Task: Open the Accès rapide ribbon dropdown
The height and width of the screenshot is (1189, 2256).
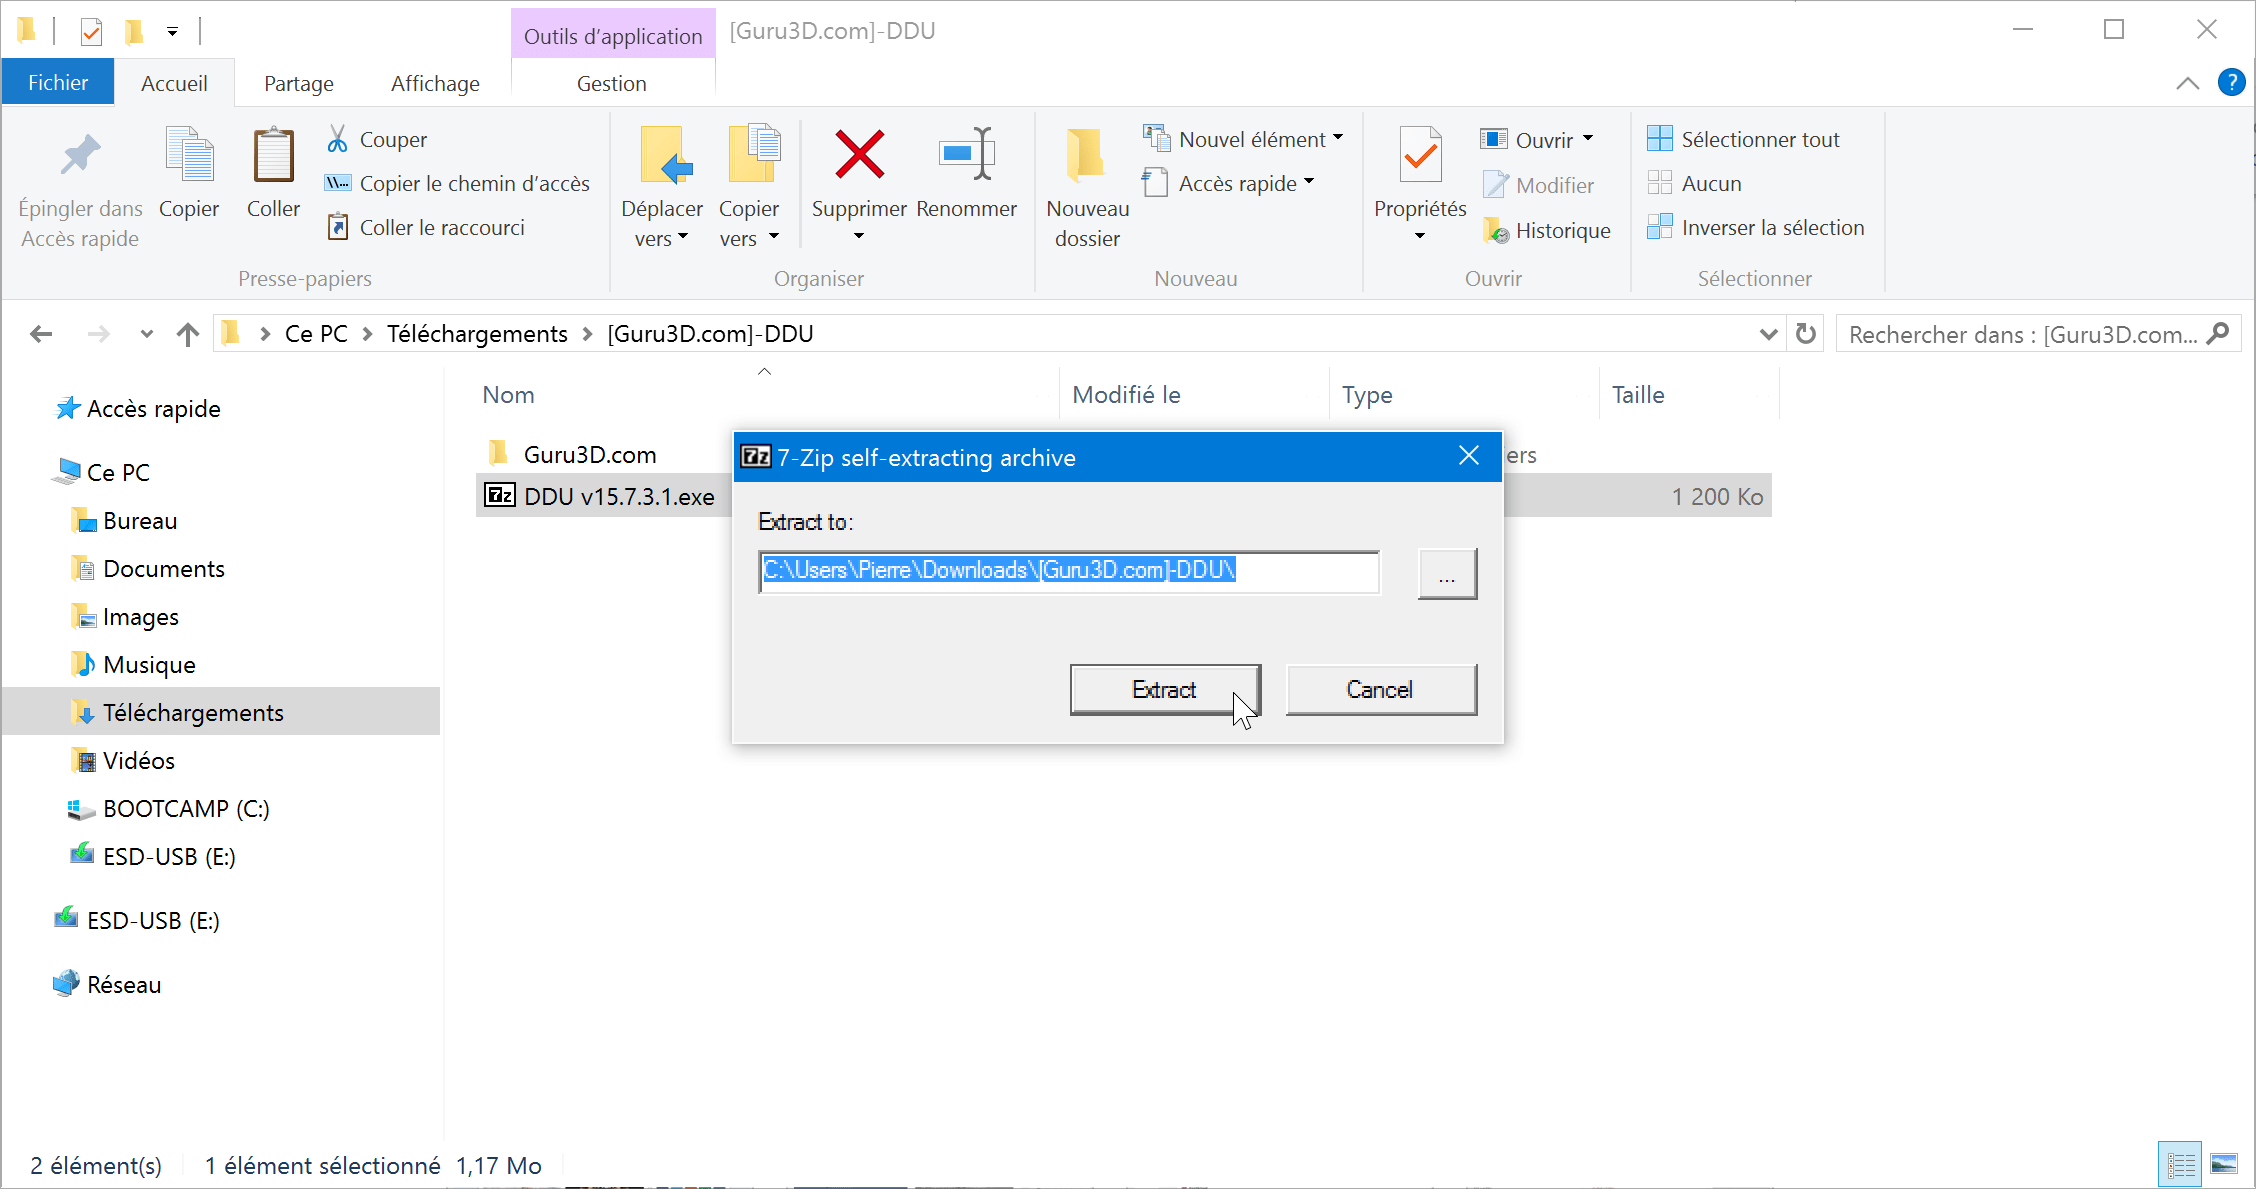Action: (x=1229, y=183)
